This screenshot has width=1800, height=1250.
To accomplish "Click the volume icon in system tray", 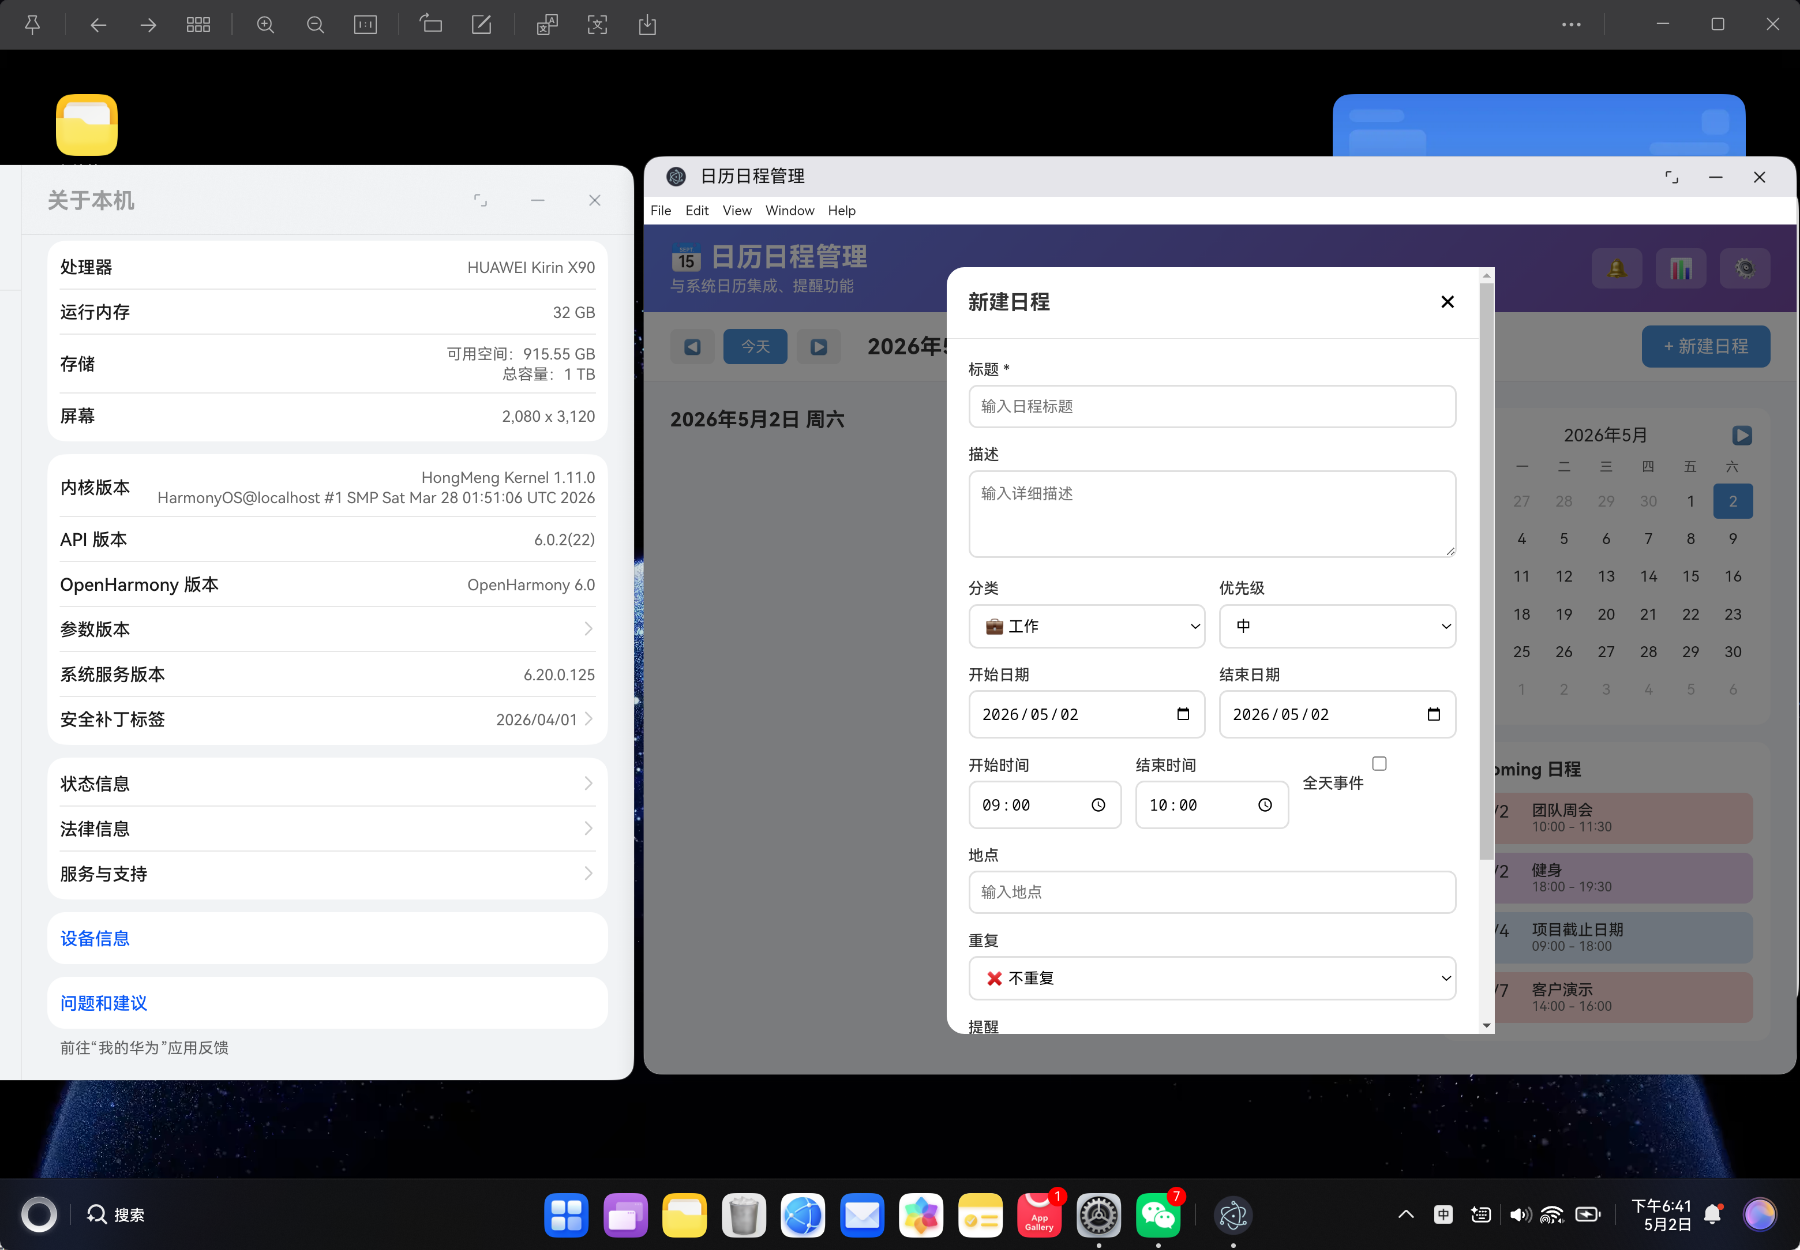I will point(1520,1215).
